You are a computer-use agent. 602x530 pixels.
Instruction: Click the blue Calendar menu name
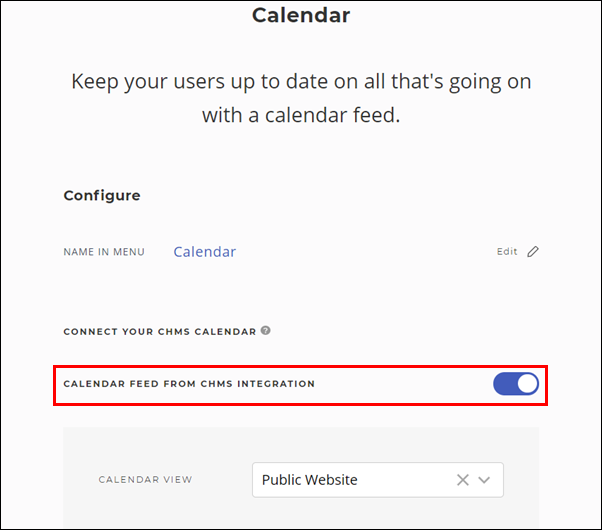[205, 252]
